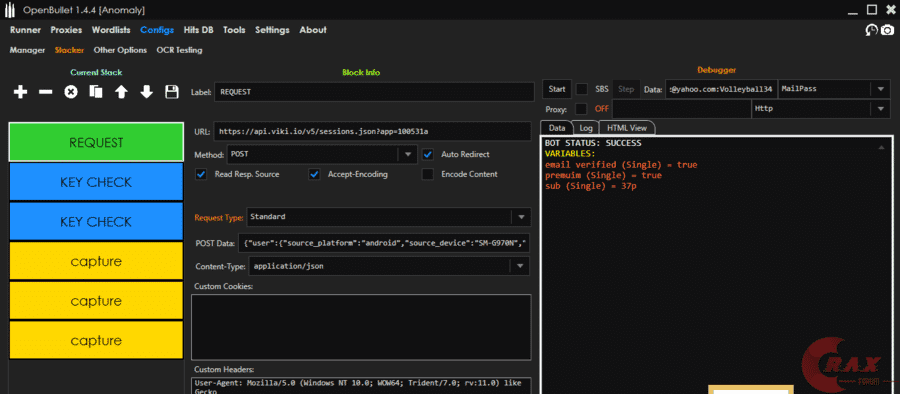Remove the selected block with minus icon

45,92
